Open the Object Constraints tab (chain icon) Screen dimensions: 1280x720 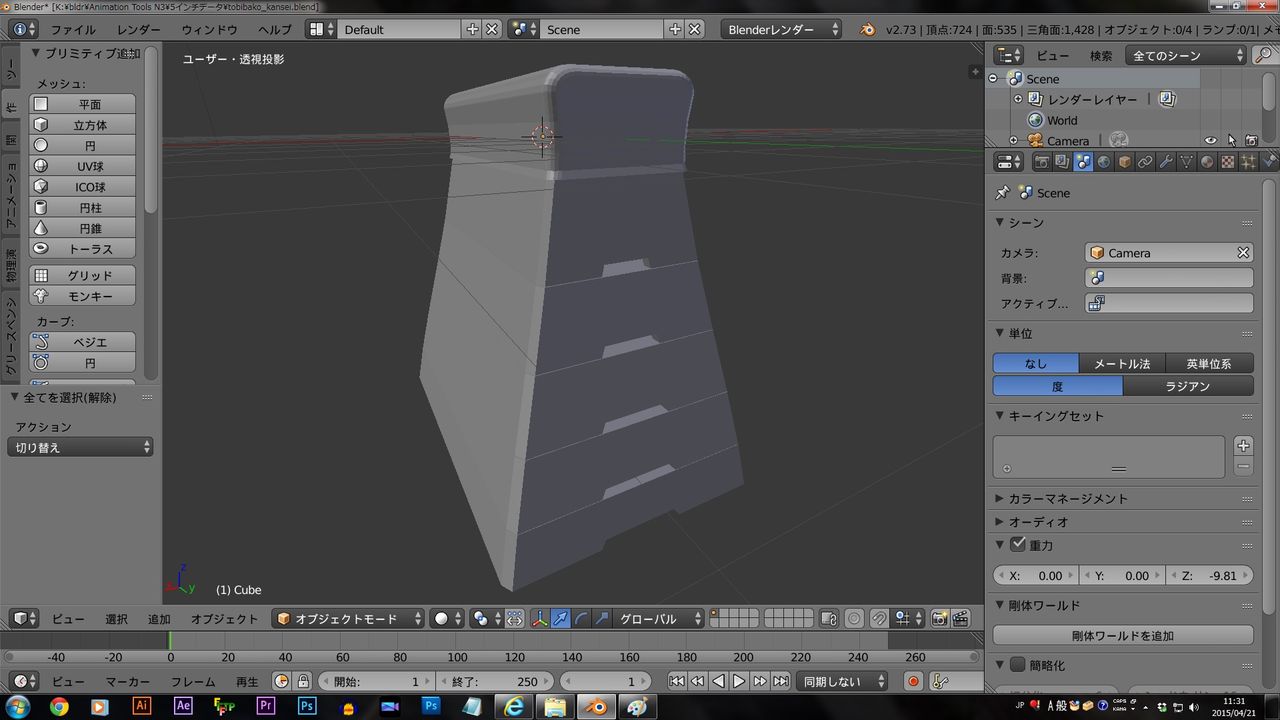[x=1145, y=162]
